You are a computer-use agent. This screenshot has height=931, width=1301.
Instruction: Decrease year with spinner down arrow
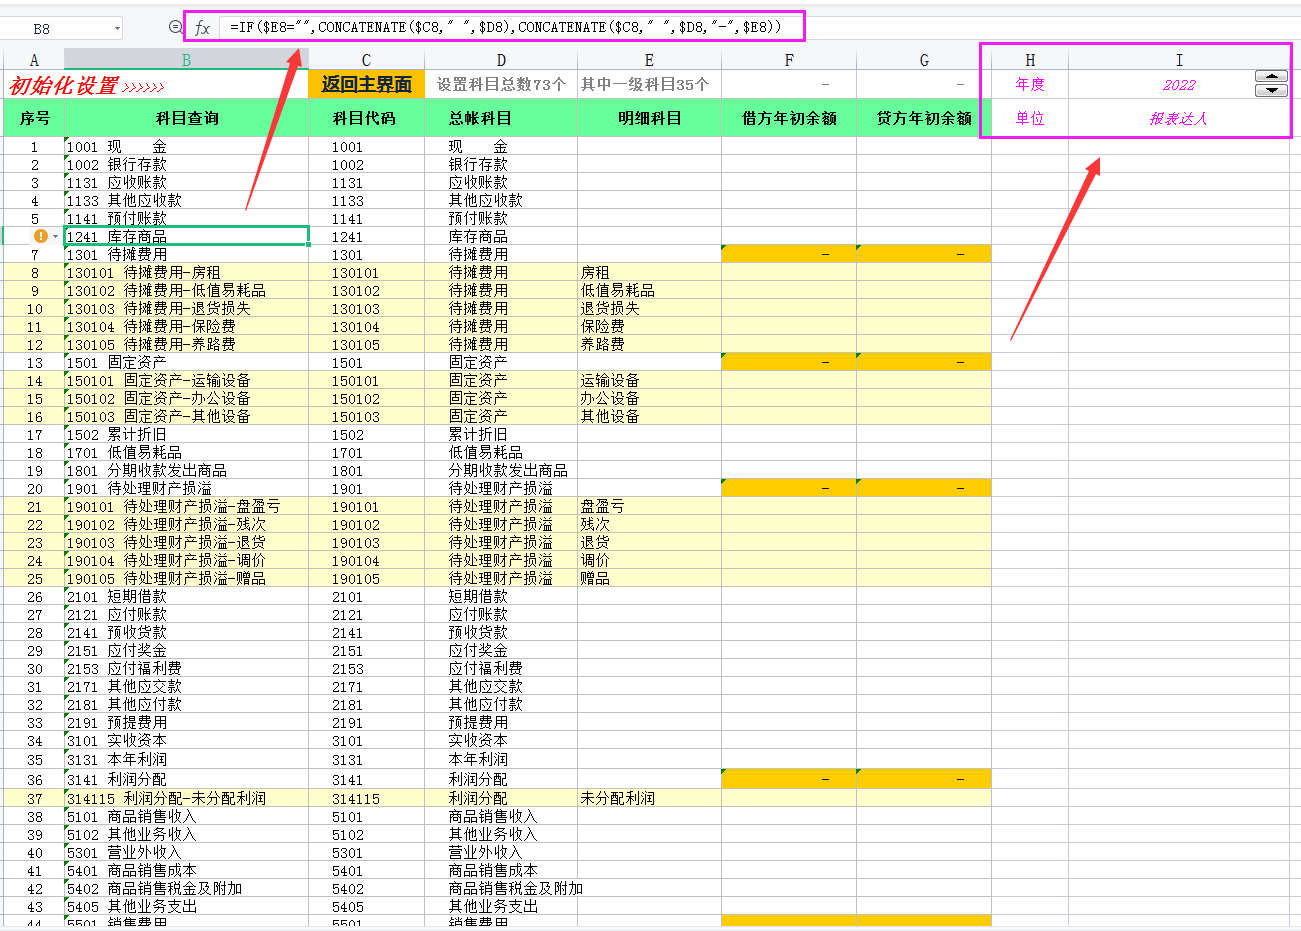click(1271, 91)
